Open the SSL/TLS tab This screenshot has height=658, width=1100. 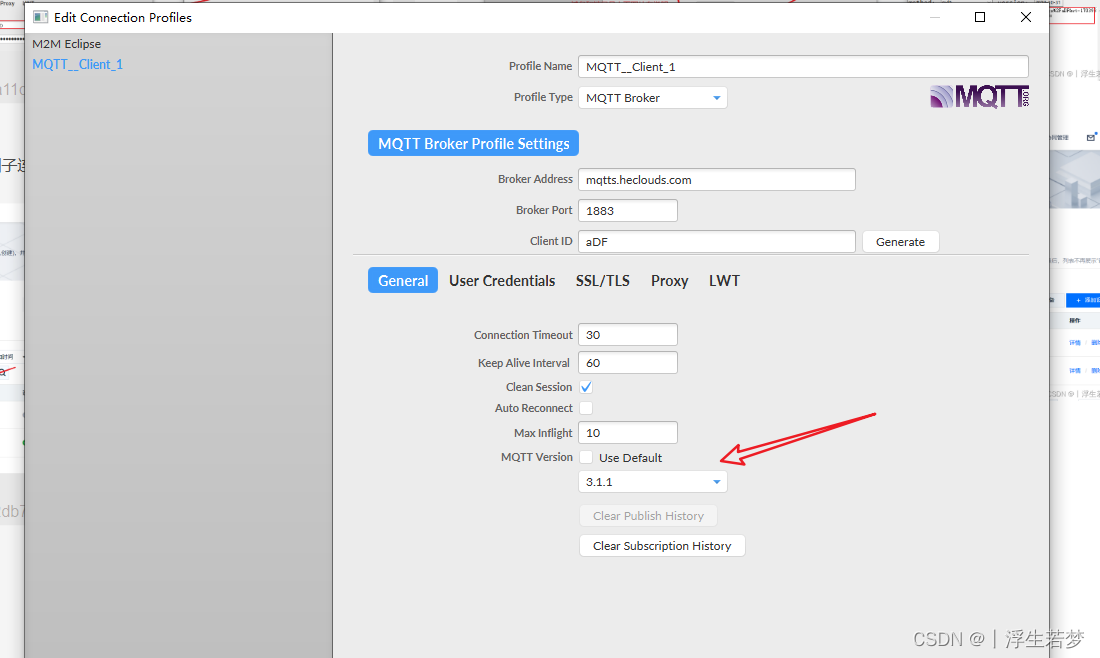click(603, 281)
